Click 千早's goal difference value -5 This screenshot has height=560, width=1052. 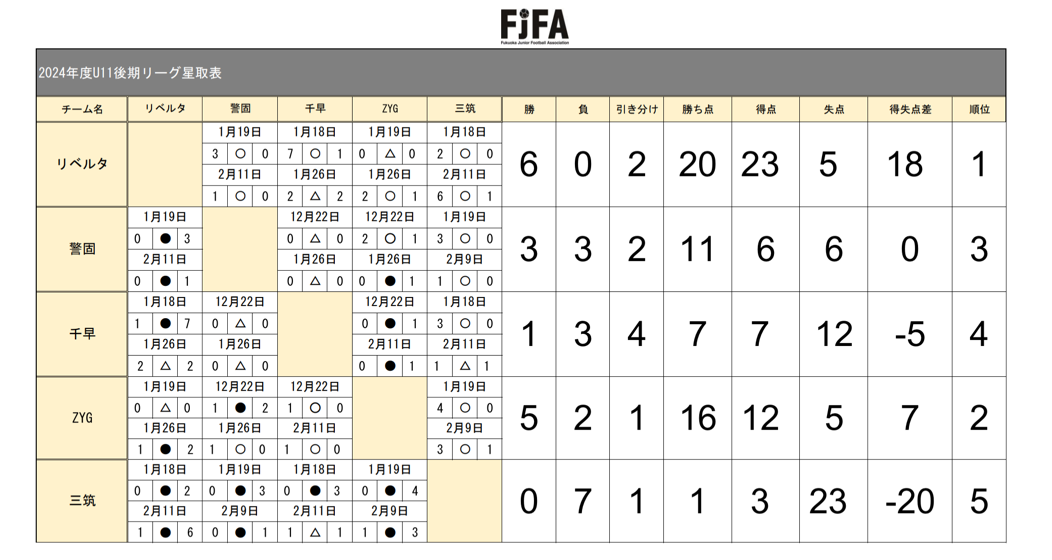coord(910,333)
